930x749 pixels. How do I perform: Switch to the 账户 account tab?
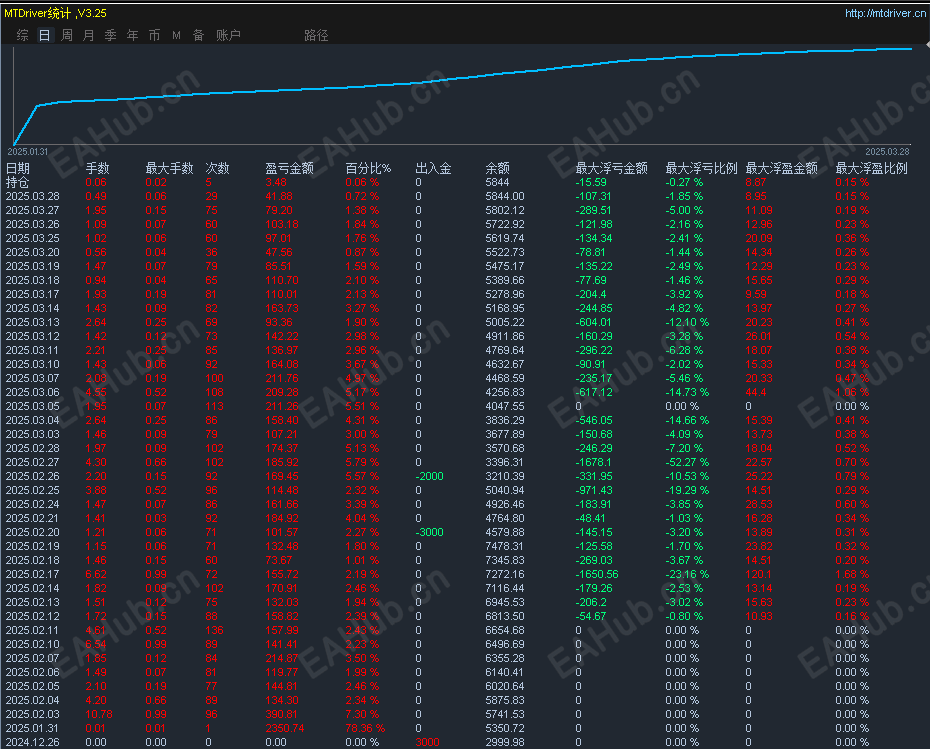[228, 36]
